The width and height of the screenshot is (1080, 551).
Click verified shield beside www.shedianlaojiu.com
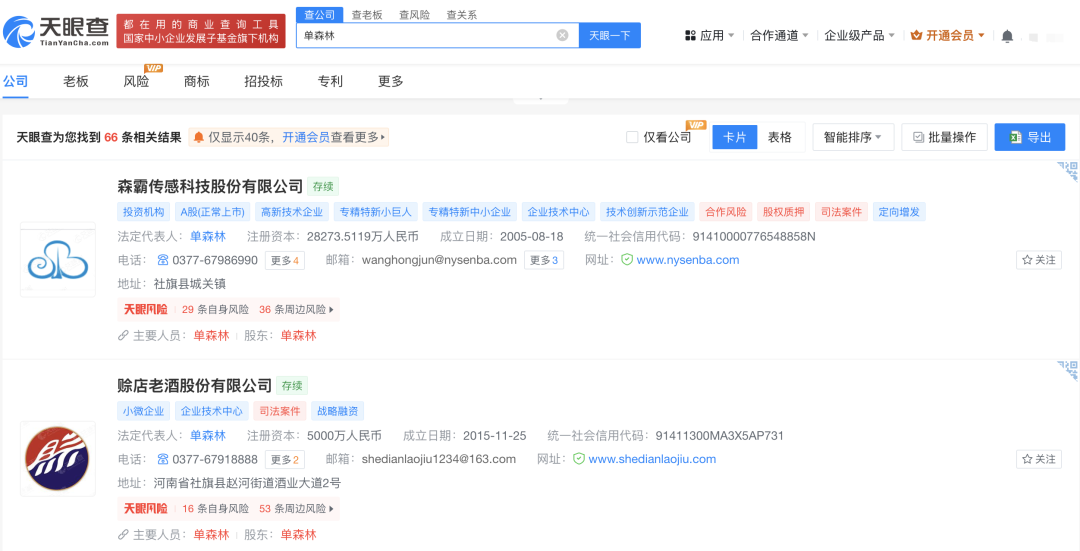[x=579, y=459]
